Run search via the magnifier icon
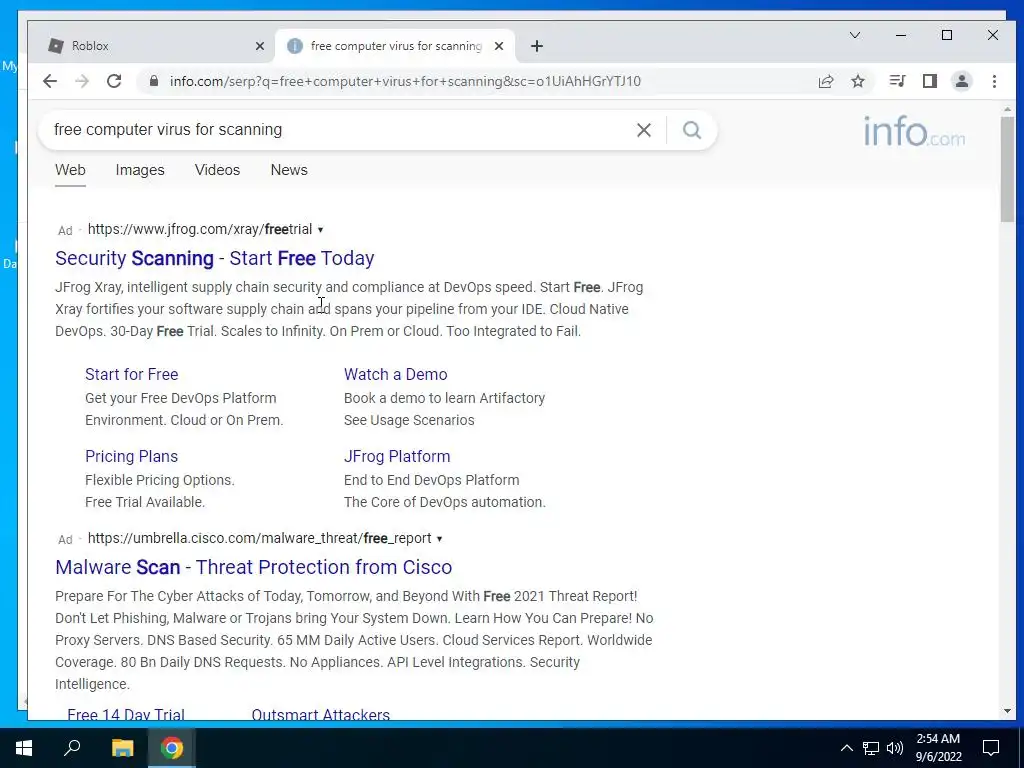The image size is (1024, 768). coord(692,130)
